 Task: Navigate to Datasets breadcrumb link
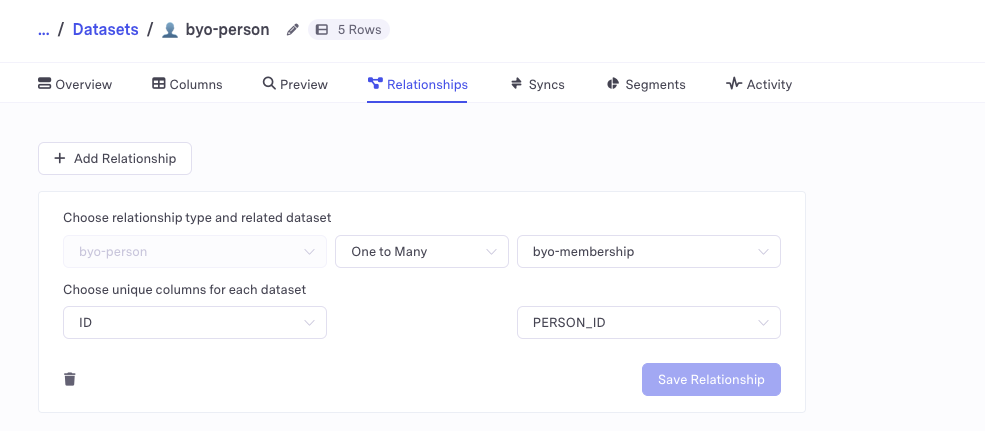tap(105, 30)
